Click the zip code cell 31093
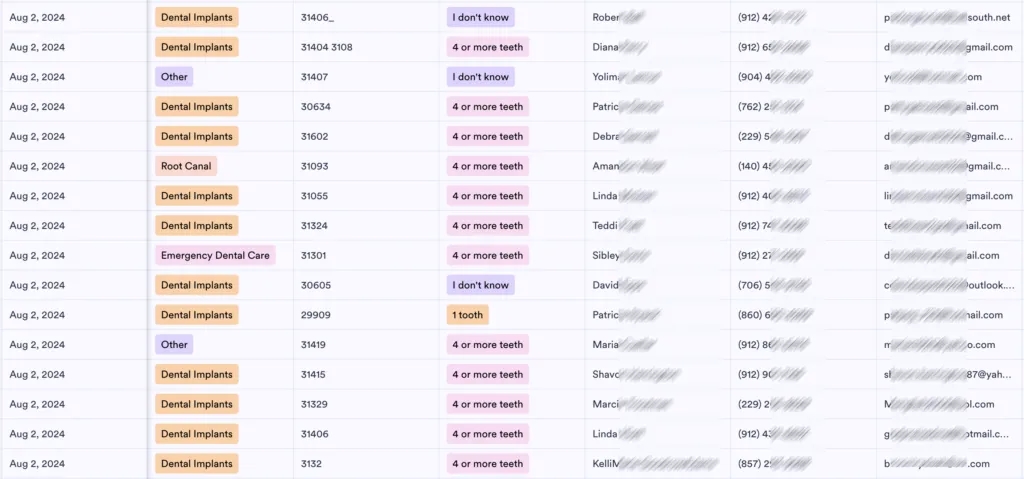This screenshot has height=479, width=1024. (x=366, y=166)
